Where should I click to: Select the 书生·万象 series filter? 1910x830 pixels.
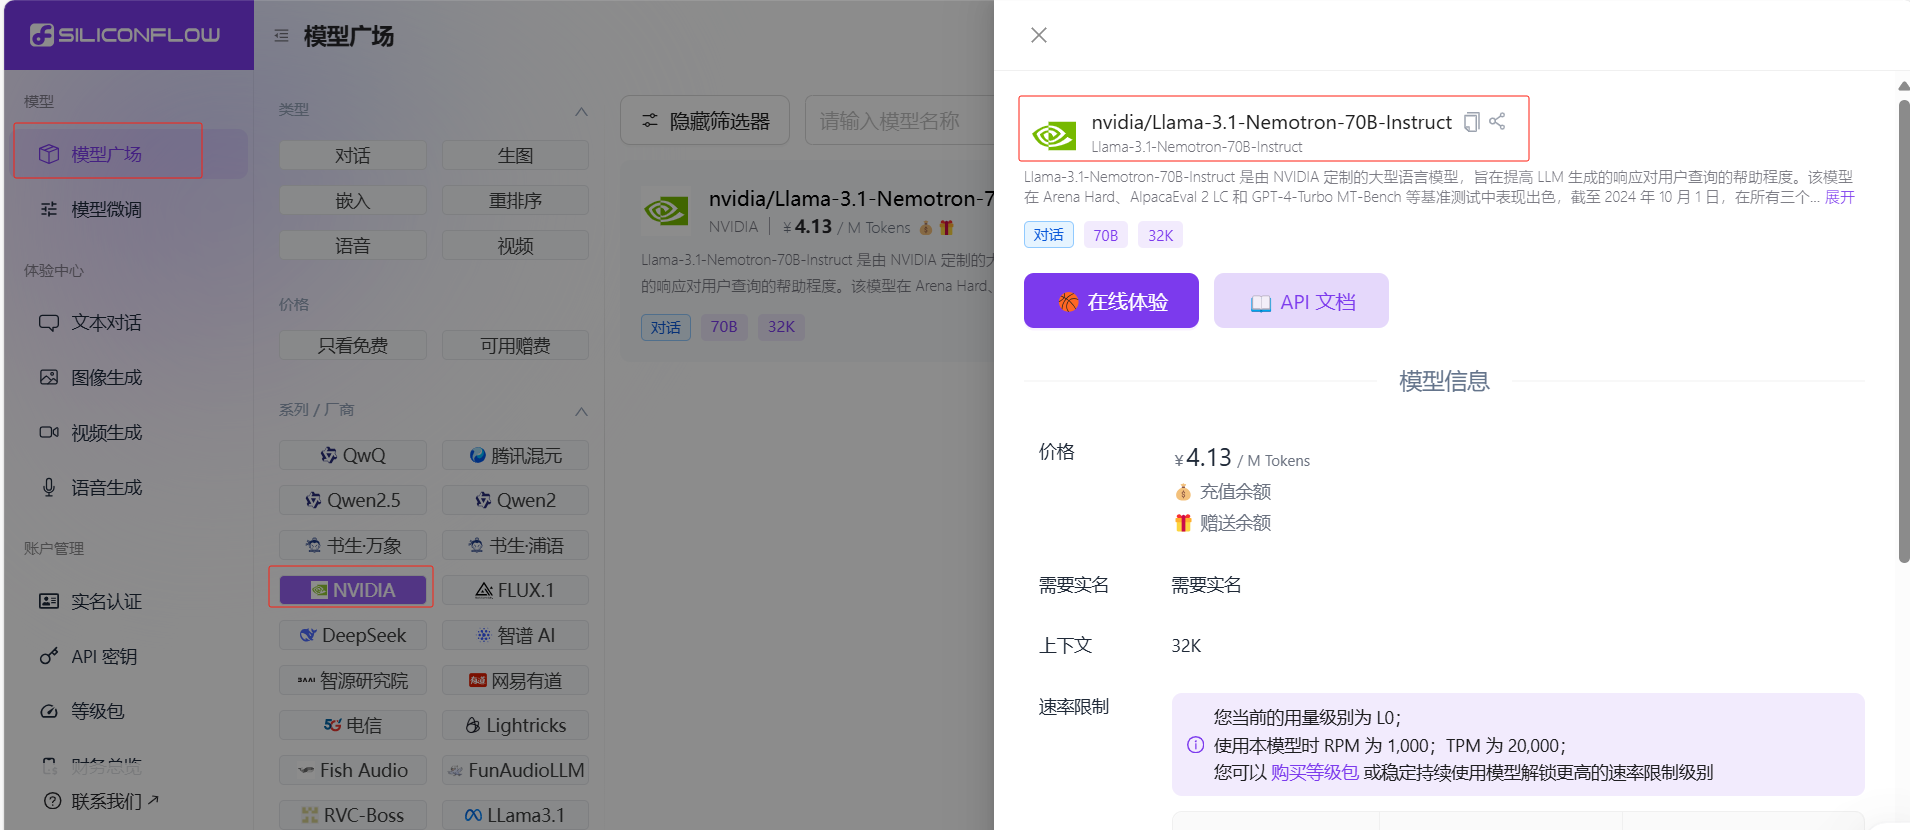pos(353,545)
